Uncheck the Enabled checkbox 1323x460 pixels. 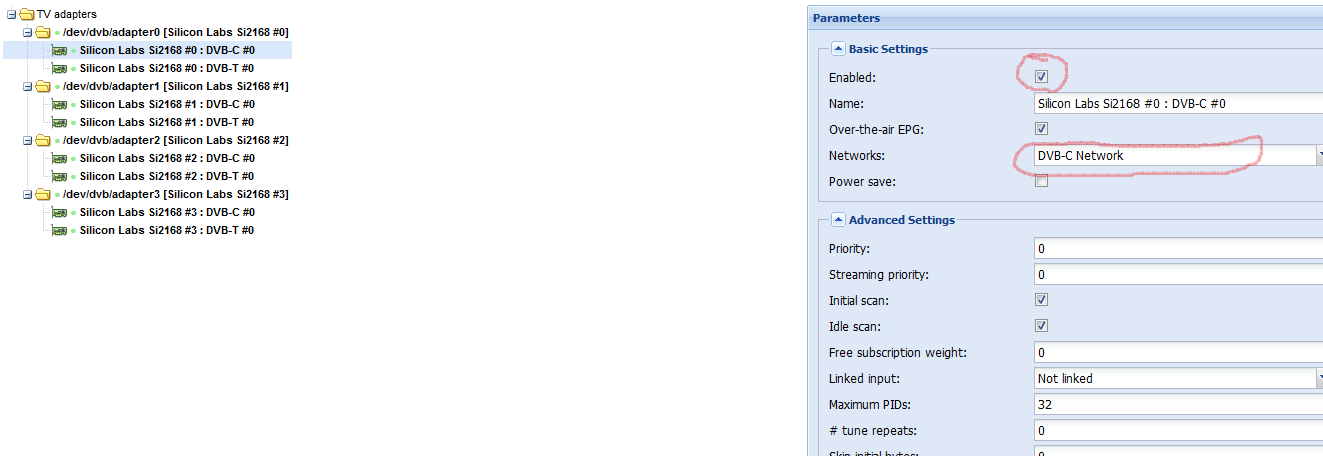point(1041,76)
